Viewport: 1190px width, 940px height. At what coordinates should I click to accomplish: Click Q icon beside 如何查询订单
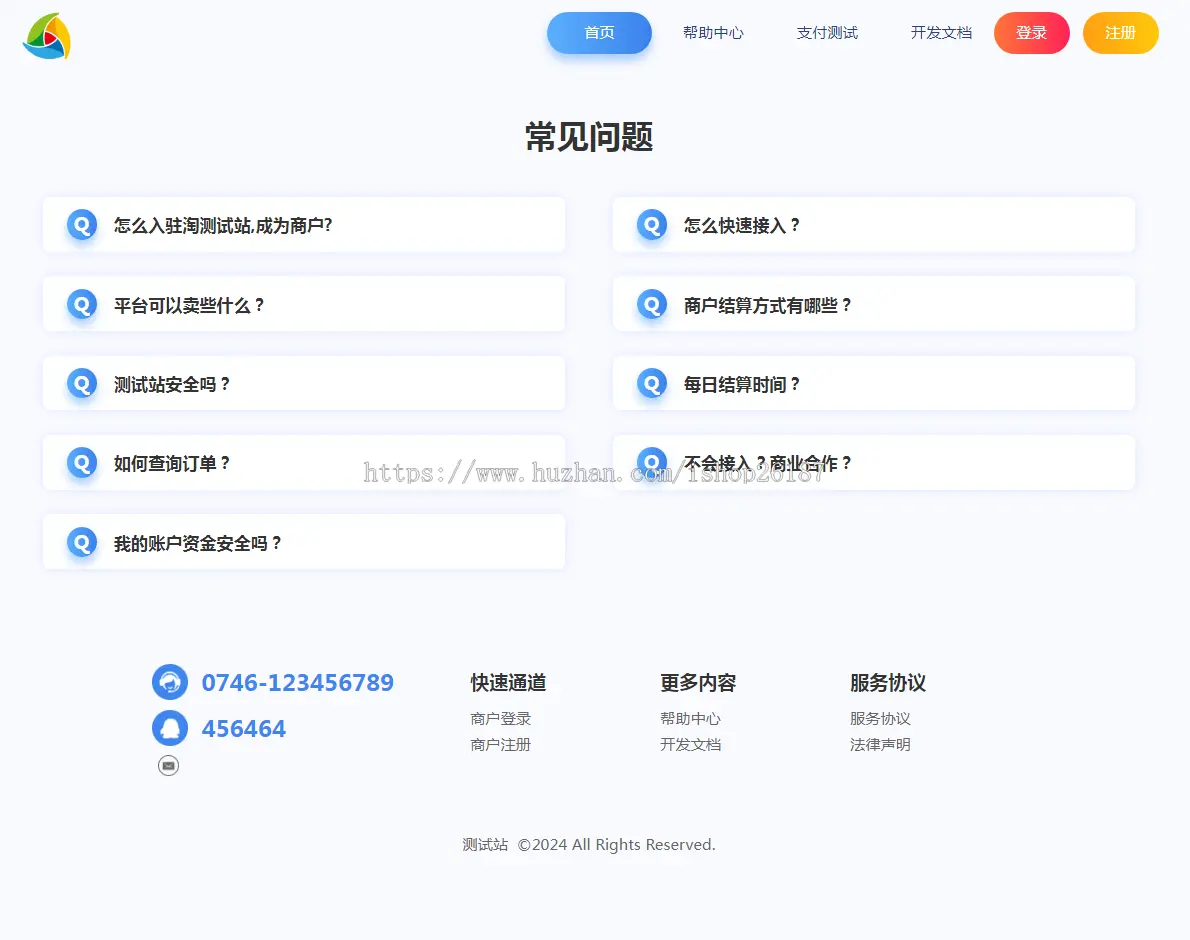click(x=82, y=463)
